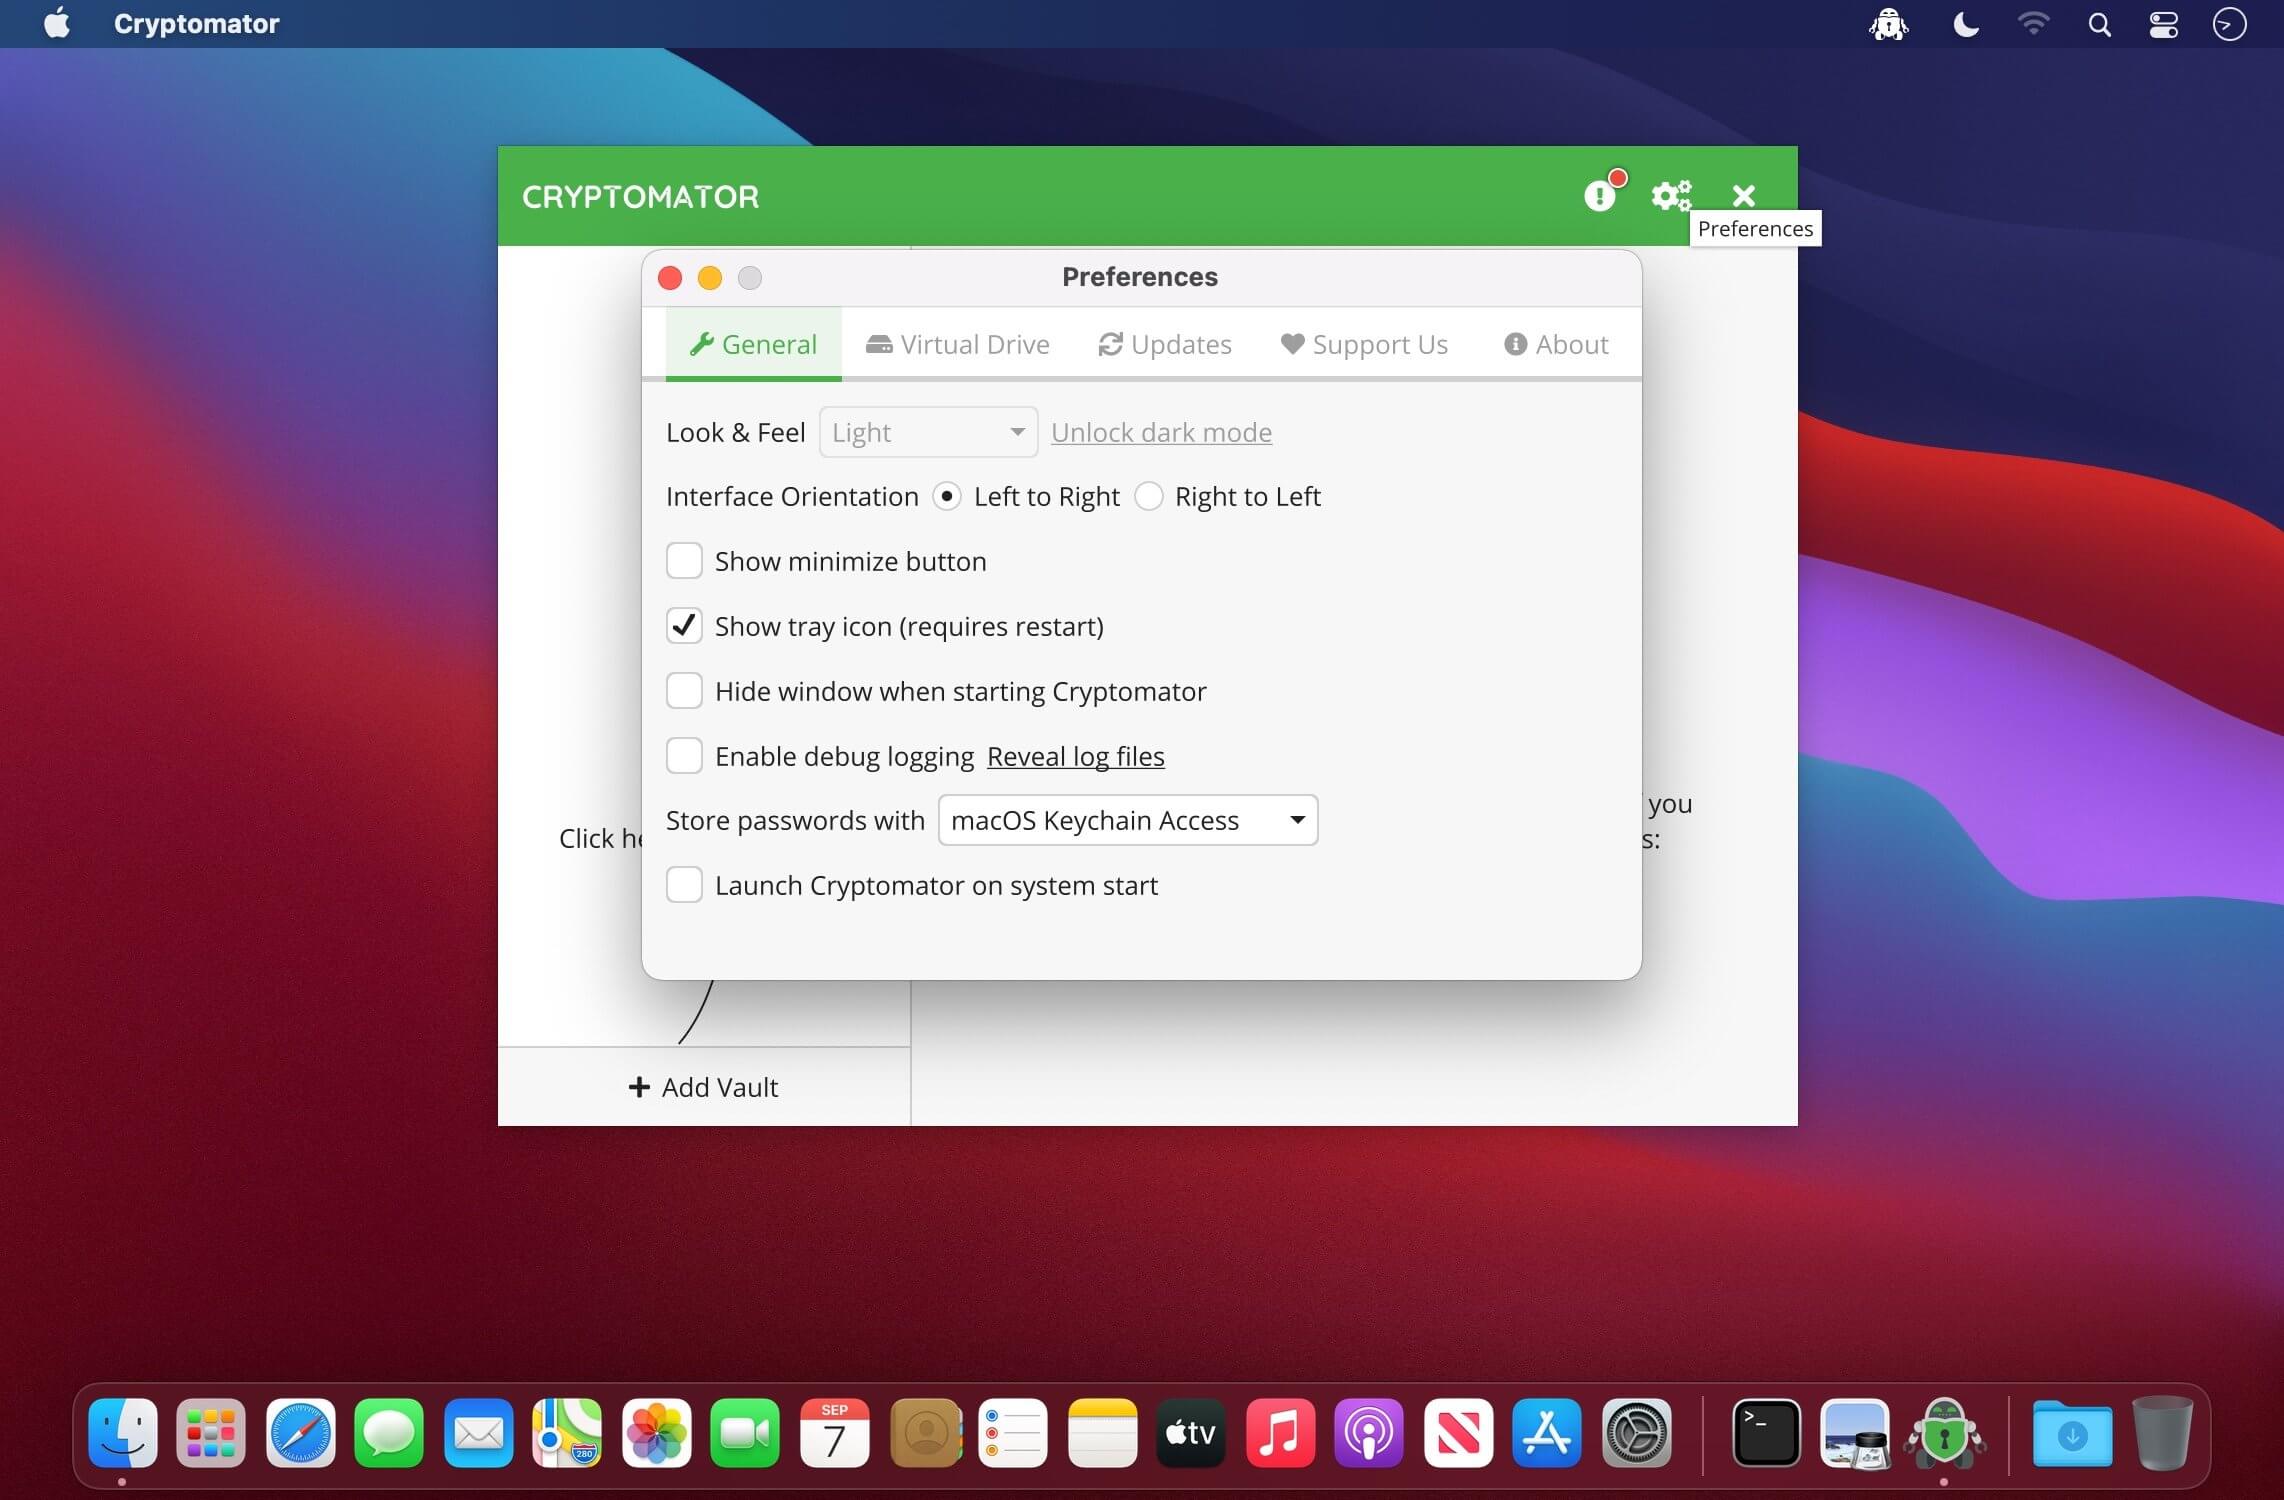The image size is (2284, 1500).
Task: Select Right to Left orientation
Action: [x=1149, y=496]
